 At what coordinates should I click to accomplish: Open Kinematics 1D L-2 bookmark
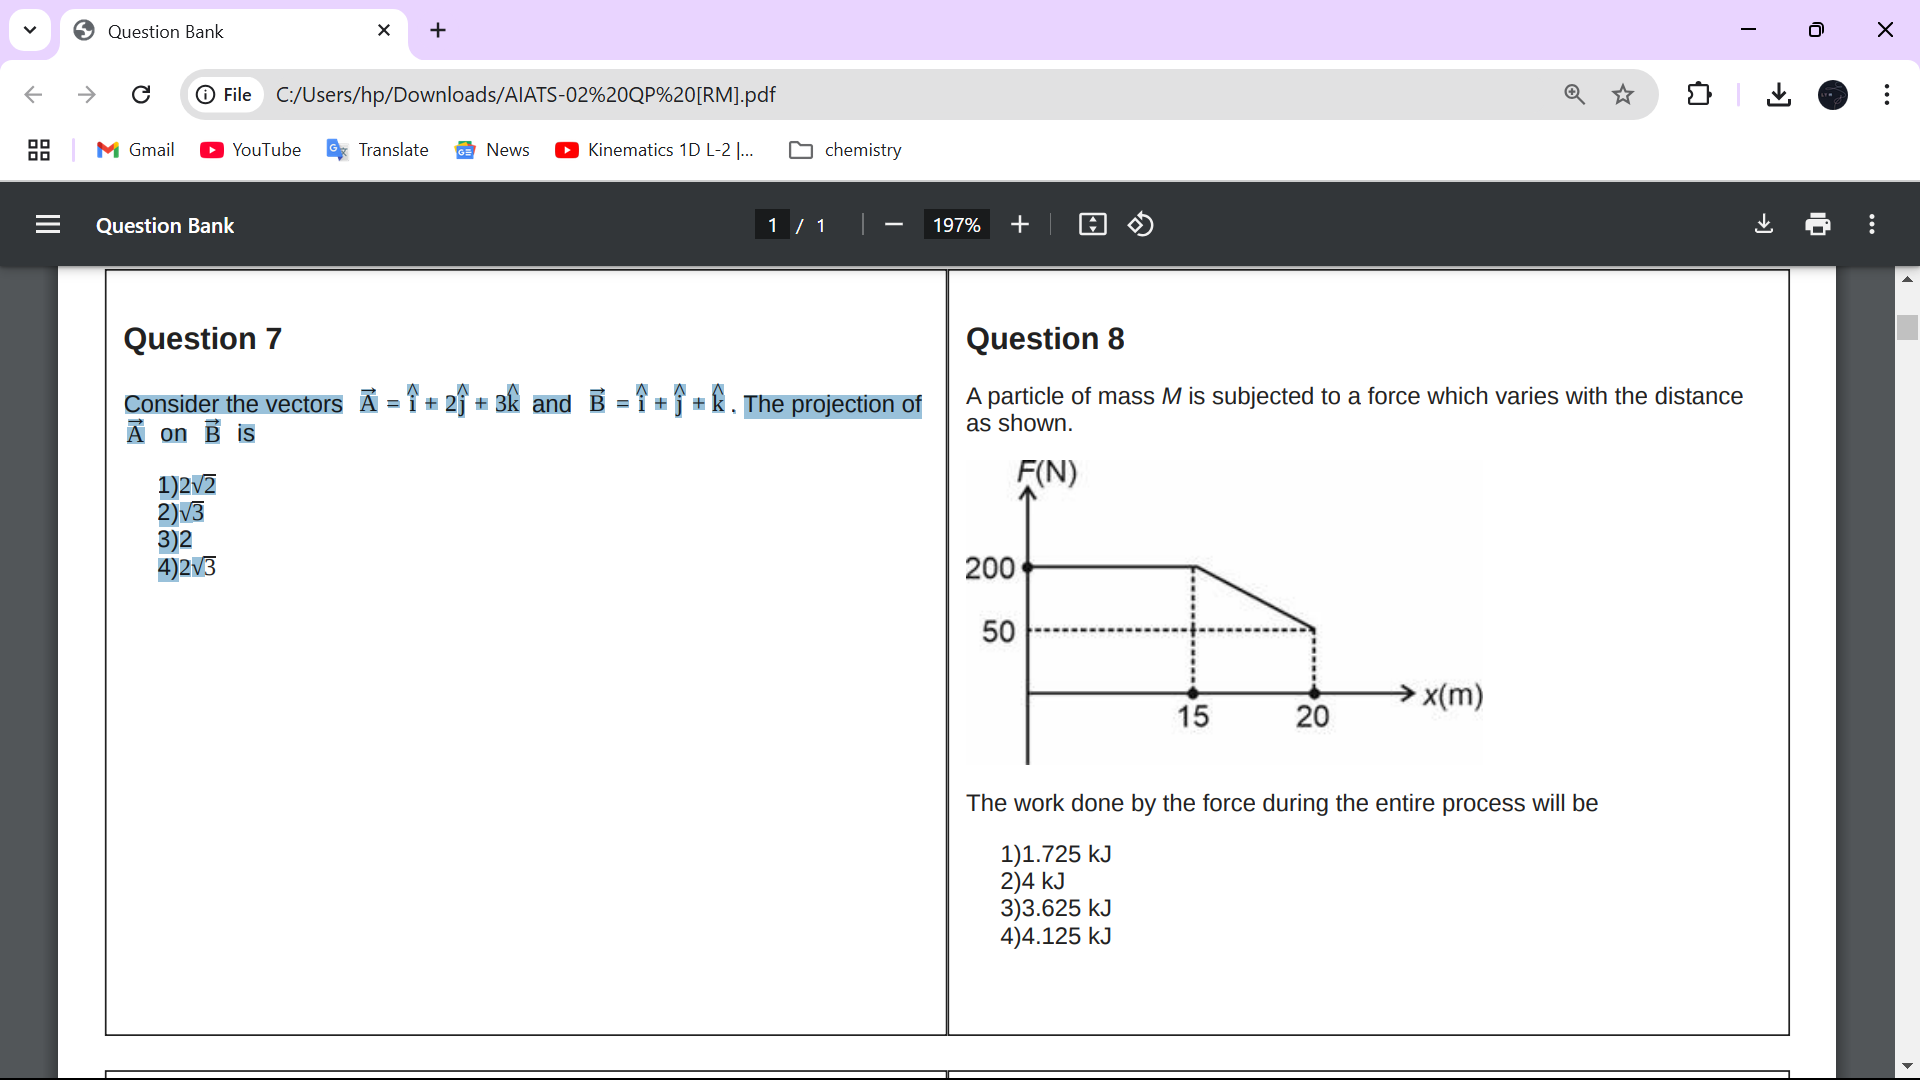tap(654, 150)
